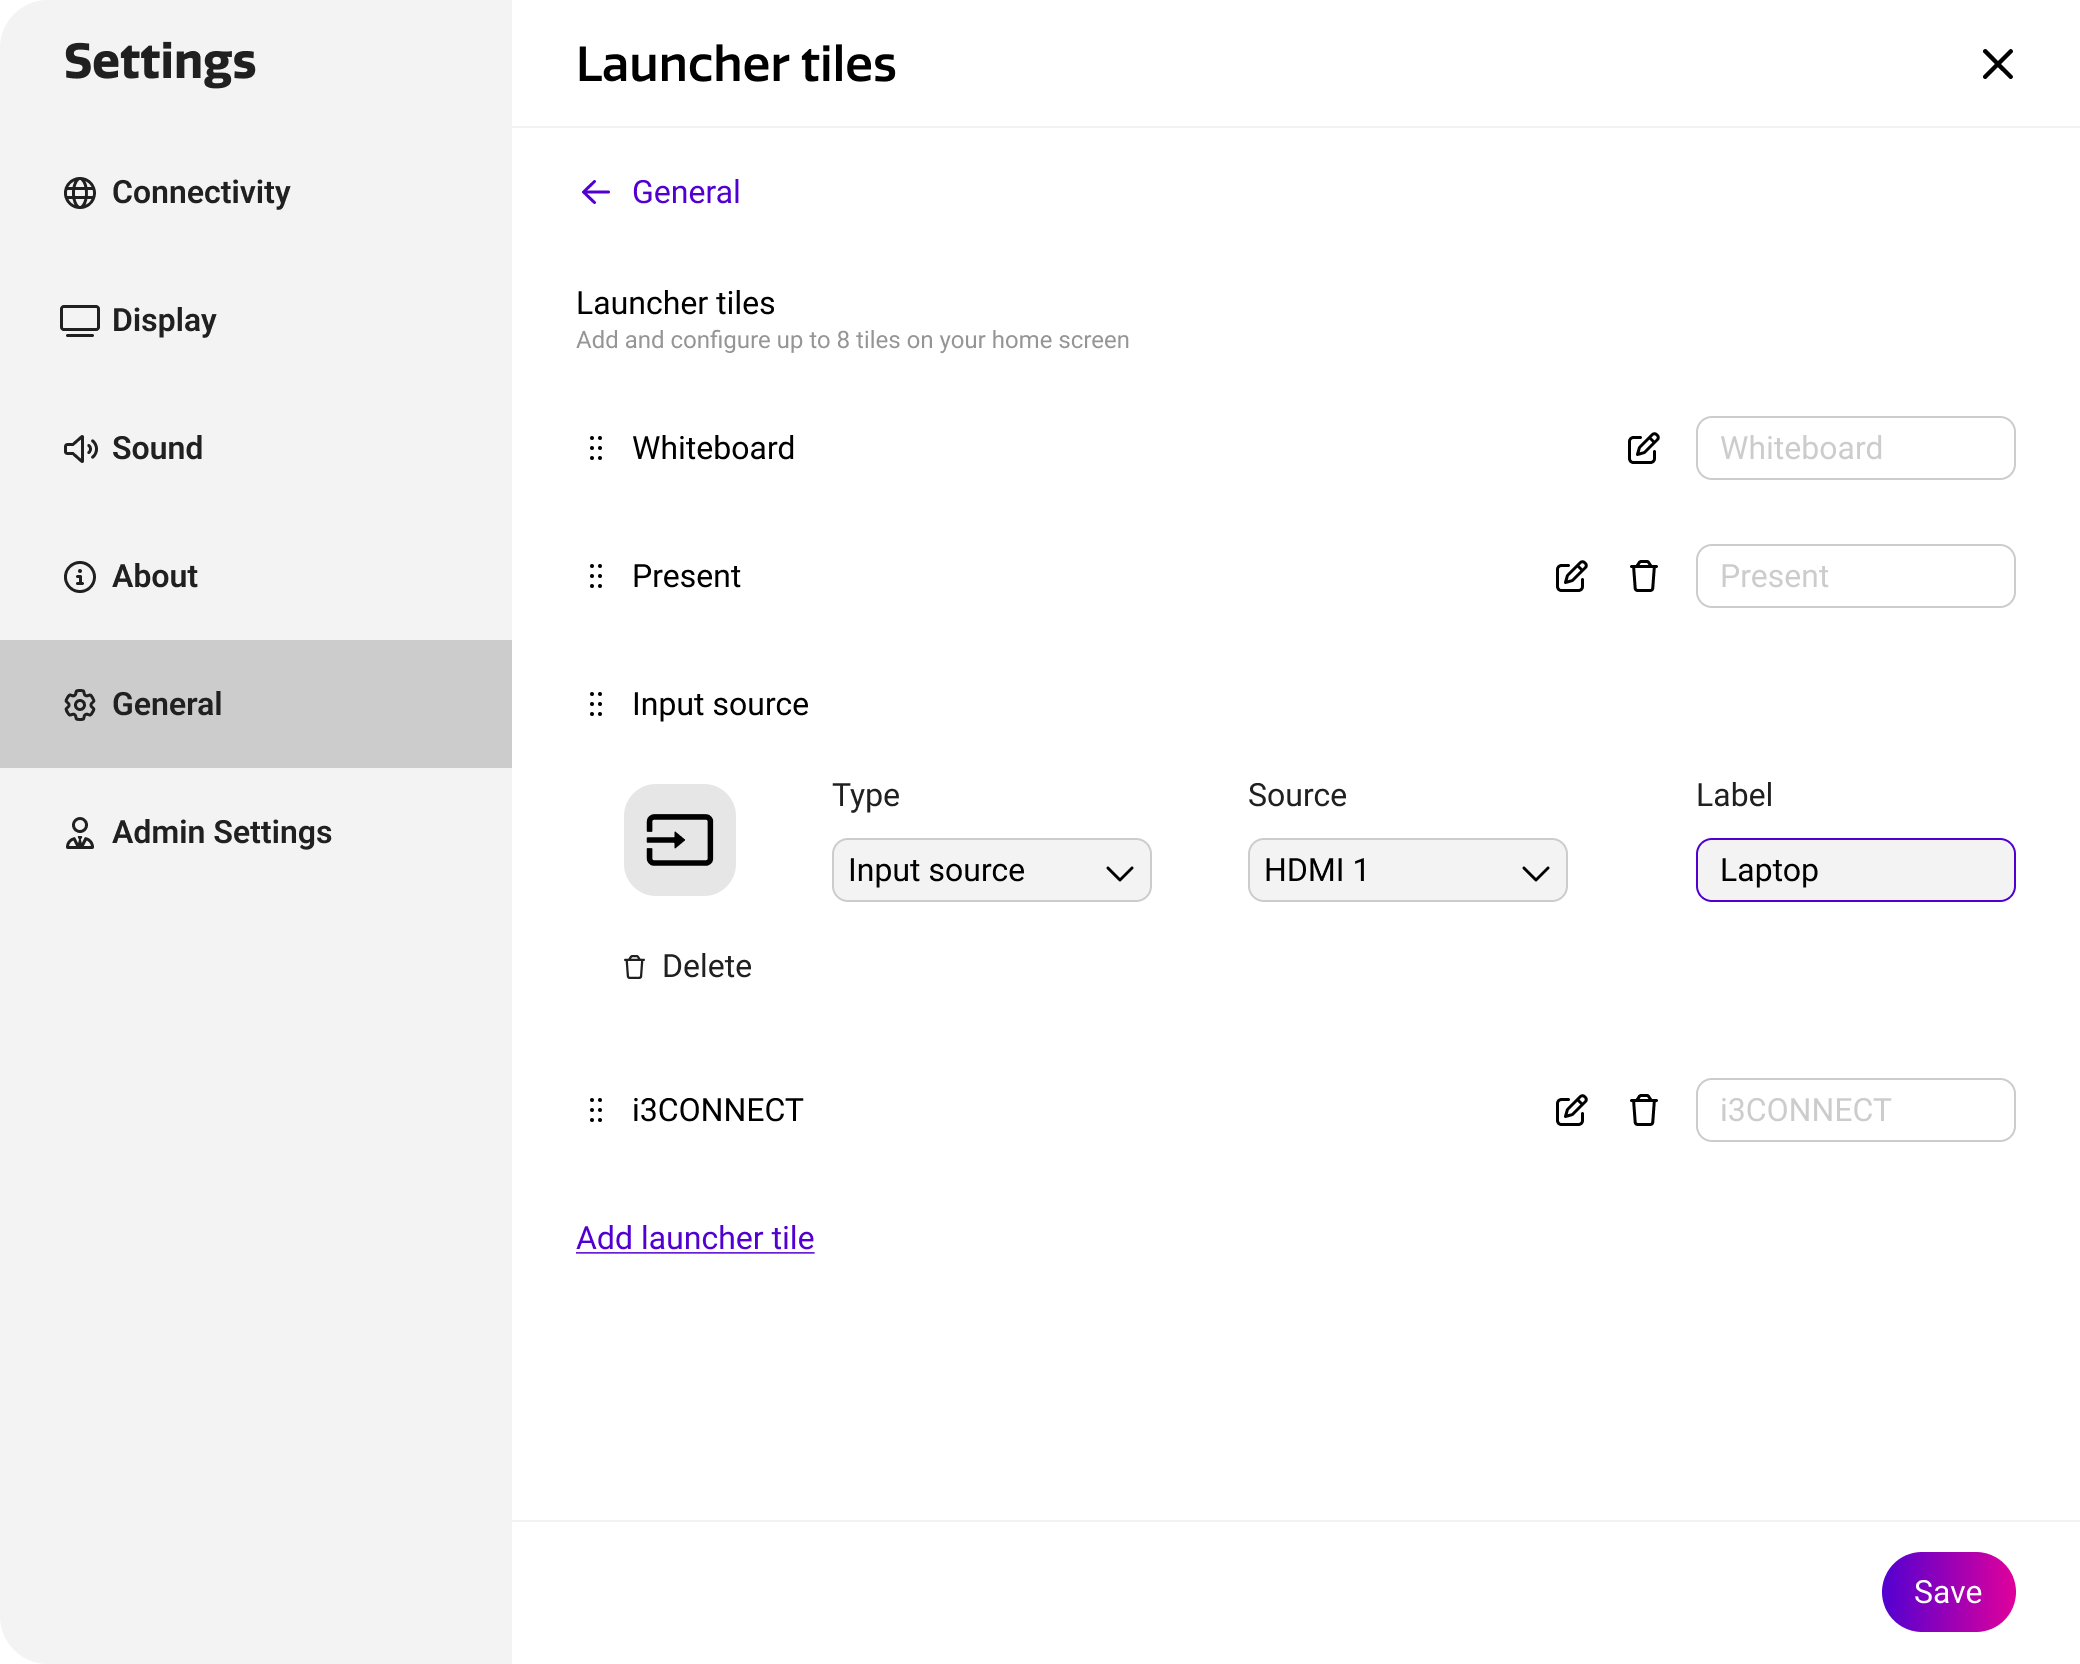
Task: Switch to Display settings section
Action: click(164, 320)
